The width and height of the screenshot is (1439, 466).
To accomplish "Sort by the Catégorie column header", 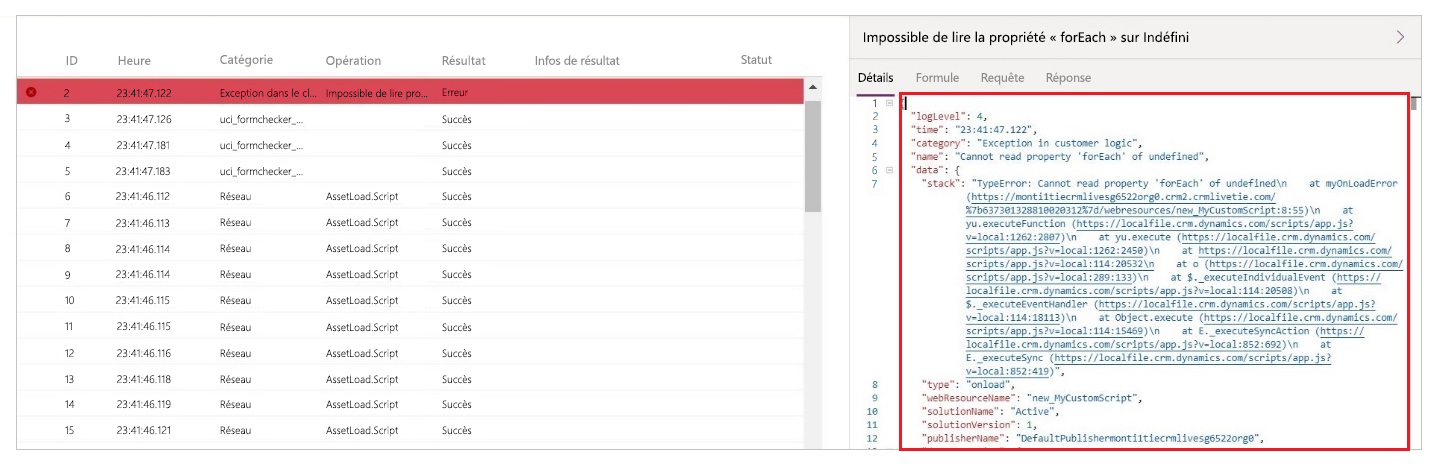I will 246,60.
